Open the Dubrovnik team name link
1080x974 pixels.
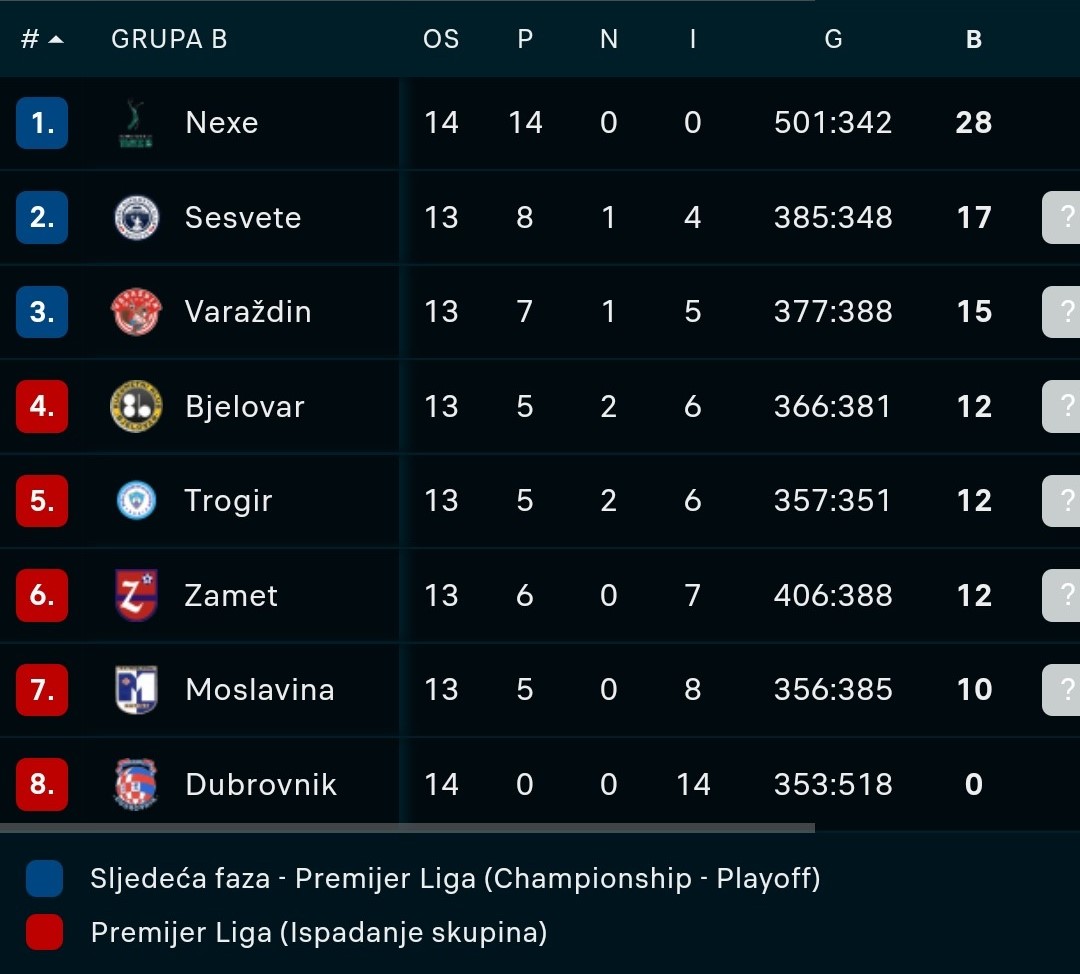coord(261,785)
